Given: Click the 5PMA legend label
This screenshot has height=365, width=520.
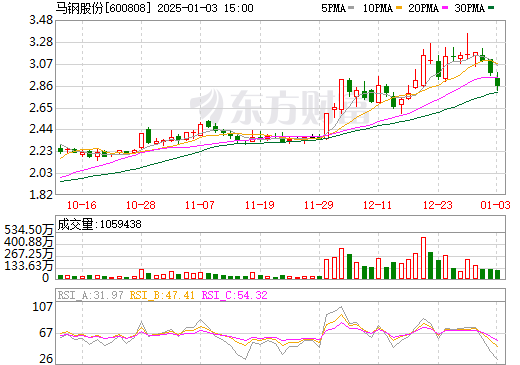Looking at the screenshot, I should click(x=333, y=8).
